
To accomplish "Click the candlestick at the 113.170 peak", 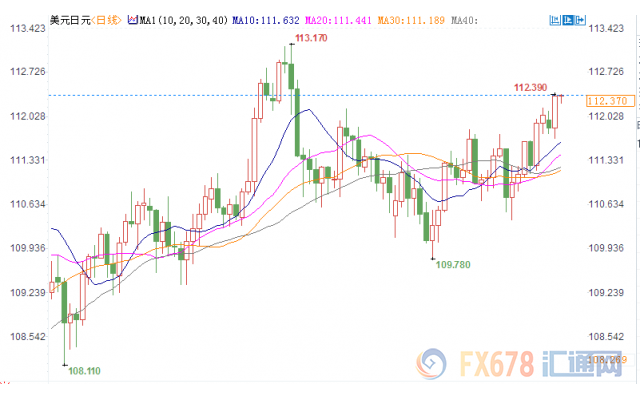I will (x=291, y=76).
